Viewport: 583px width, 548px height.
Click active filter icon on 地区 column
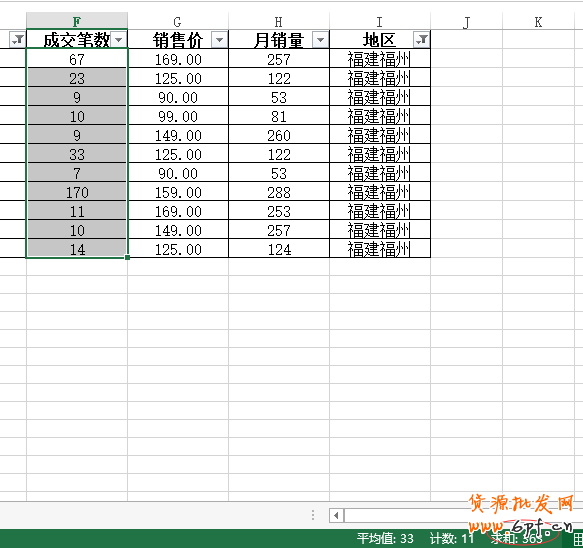pos(422,39)
